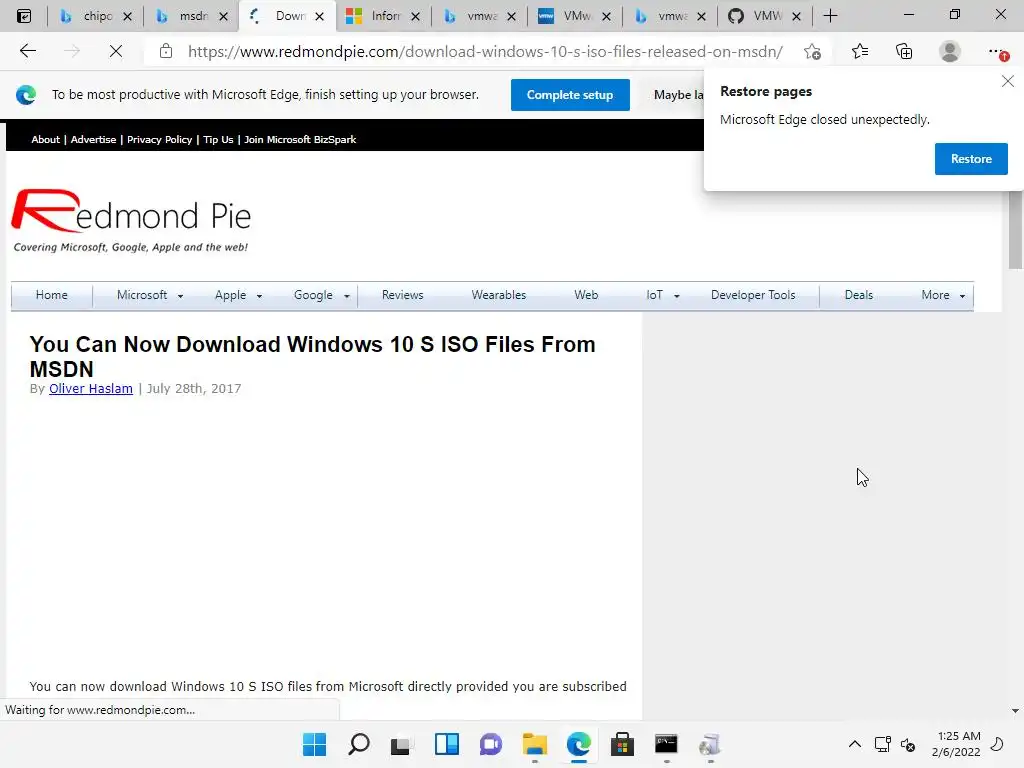The height and width of the screenshot is (768, 1024).
Task: Open clock showing 1:25 AM
Action: (956, 744)
